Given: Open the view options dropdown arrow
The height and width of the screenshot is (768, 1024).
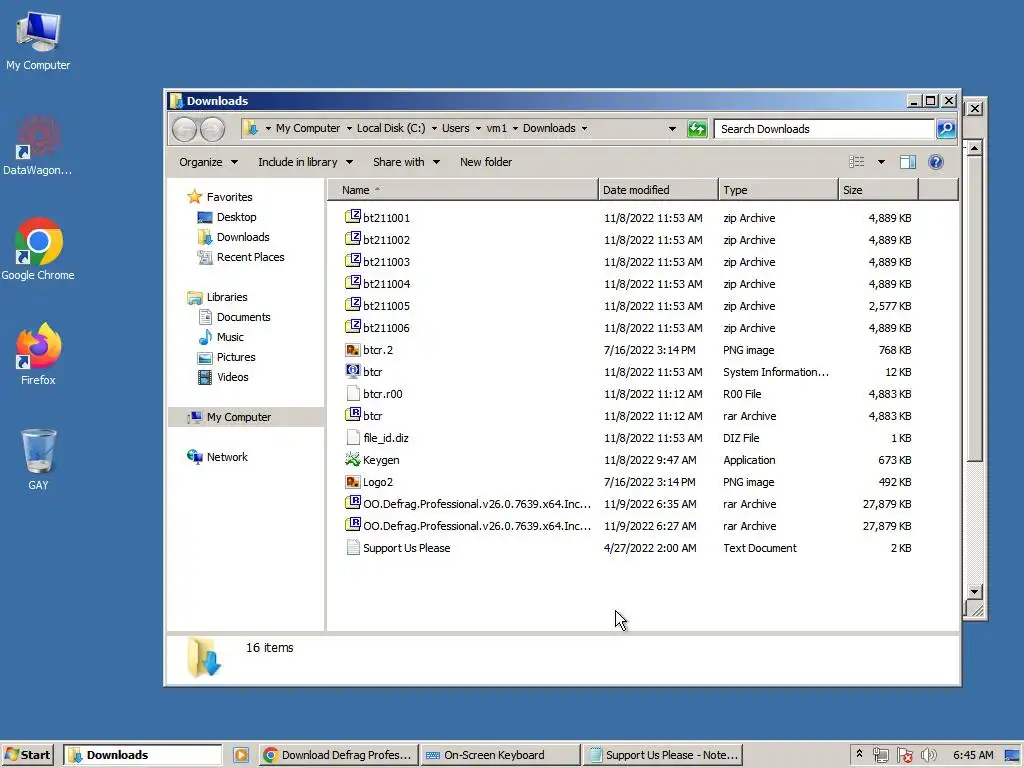Looking at the screenshot, I should [881, 162].
